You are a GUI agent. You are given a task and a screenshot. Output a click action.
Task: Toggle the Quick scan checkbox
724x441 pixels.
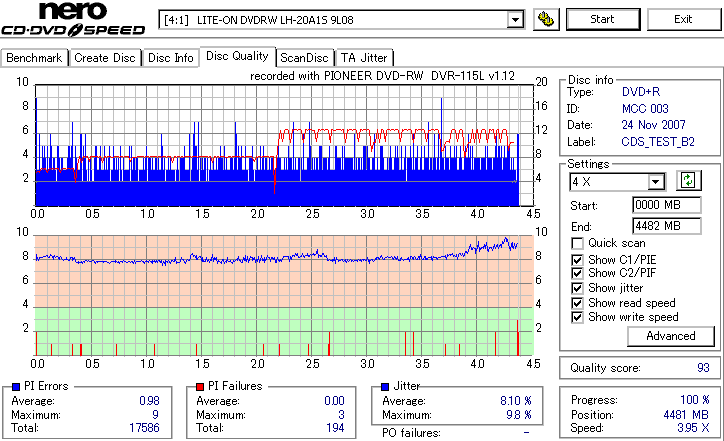point(577,243)
